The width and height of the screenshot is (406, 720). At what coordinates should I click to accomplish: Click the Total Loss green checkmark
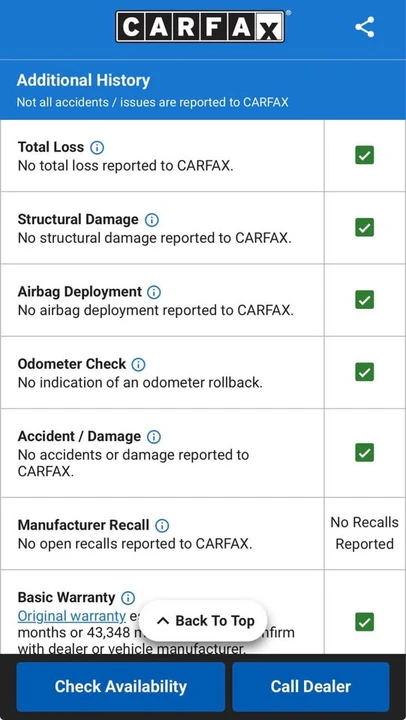pos(365,155)
